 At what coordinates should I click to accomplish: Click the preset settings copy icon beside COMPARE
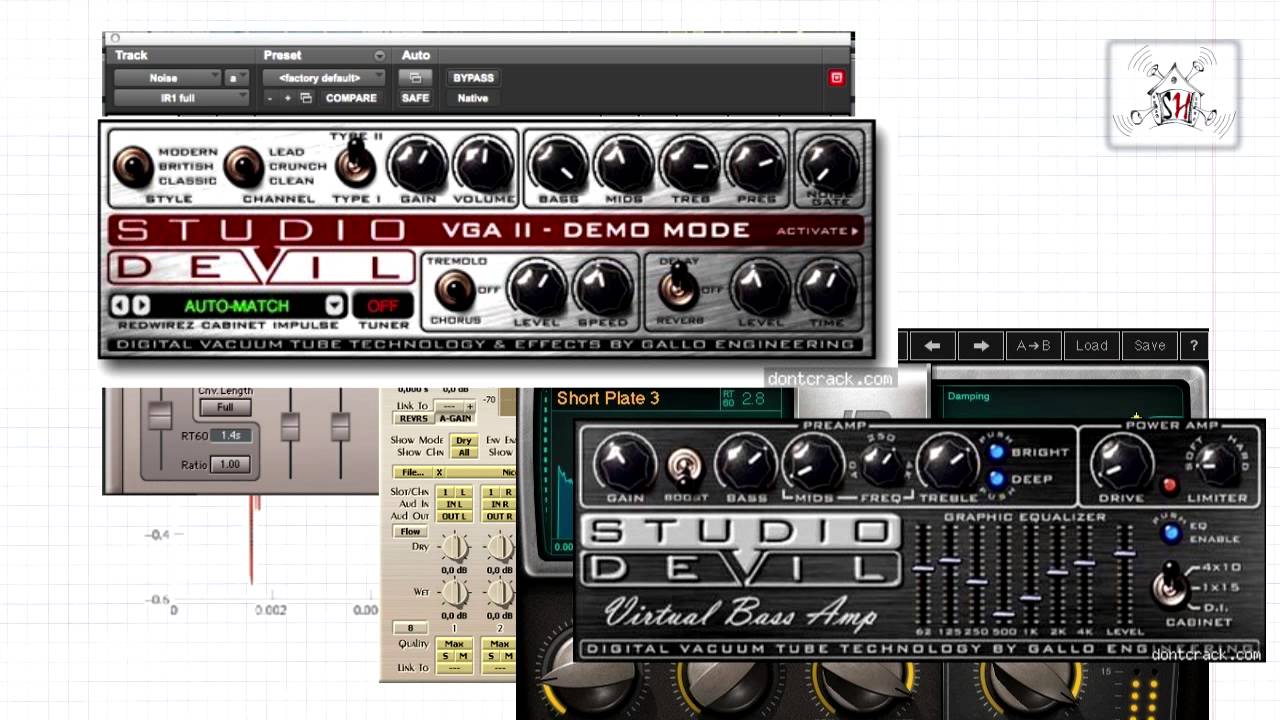click(306, 98)
